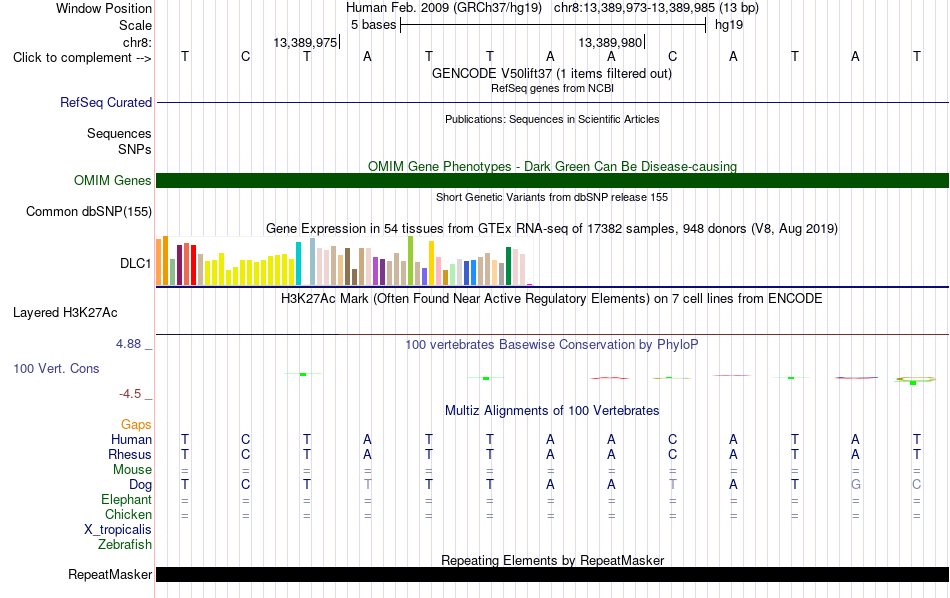Click the 4.88 PhyloP upper limit value

pyautogui.click(x=128, y=344)
